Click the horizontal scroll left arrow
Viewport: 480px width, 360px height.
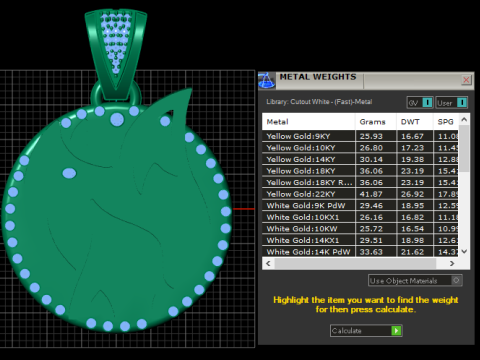coord(268,263)
